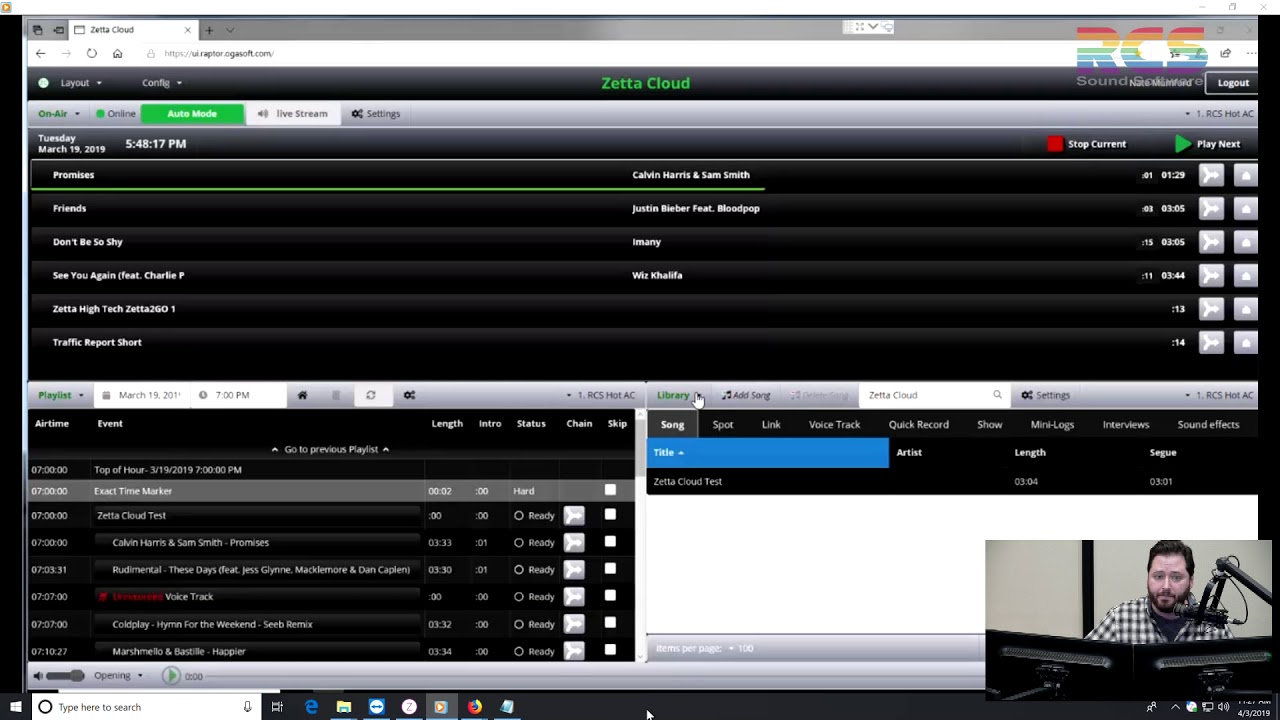Click the Live Stream button
This screenshot has height=720, width=1280.
pos(293,114)
